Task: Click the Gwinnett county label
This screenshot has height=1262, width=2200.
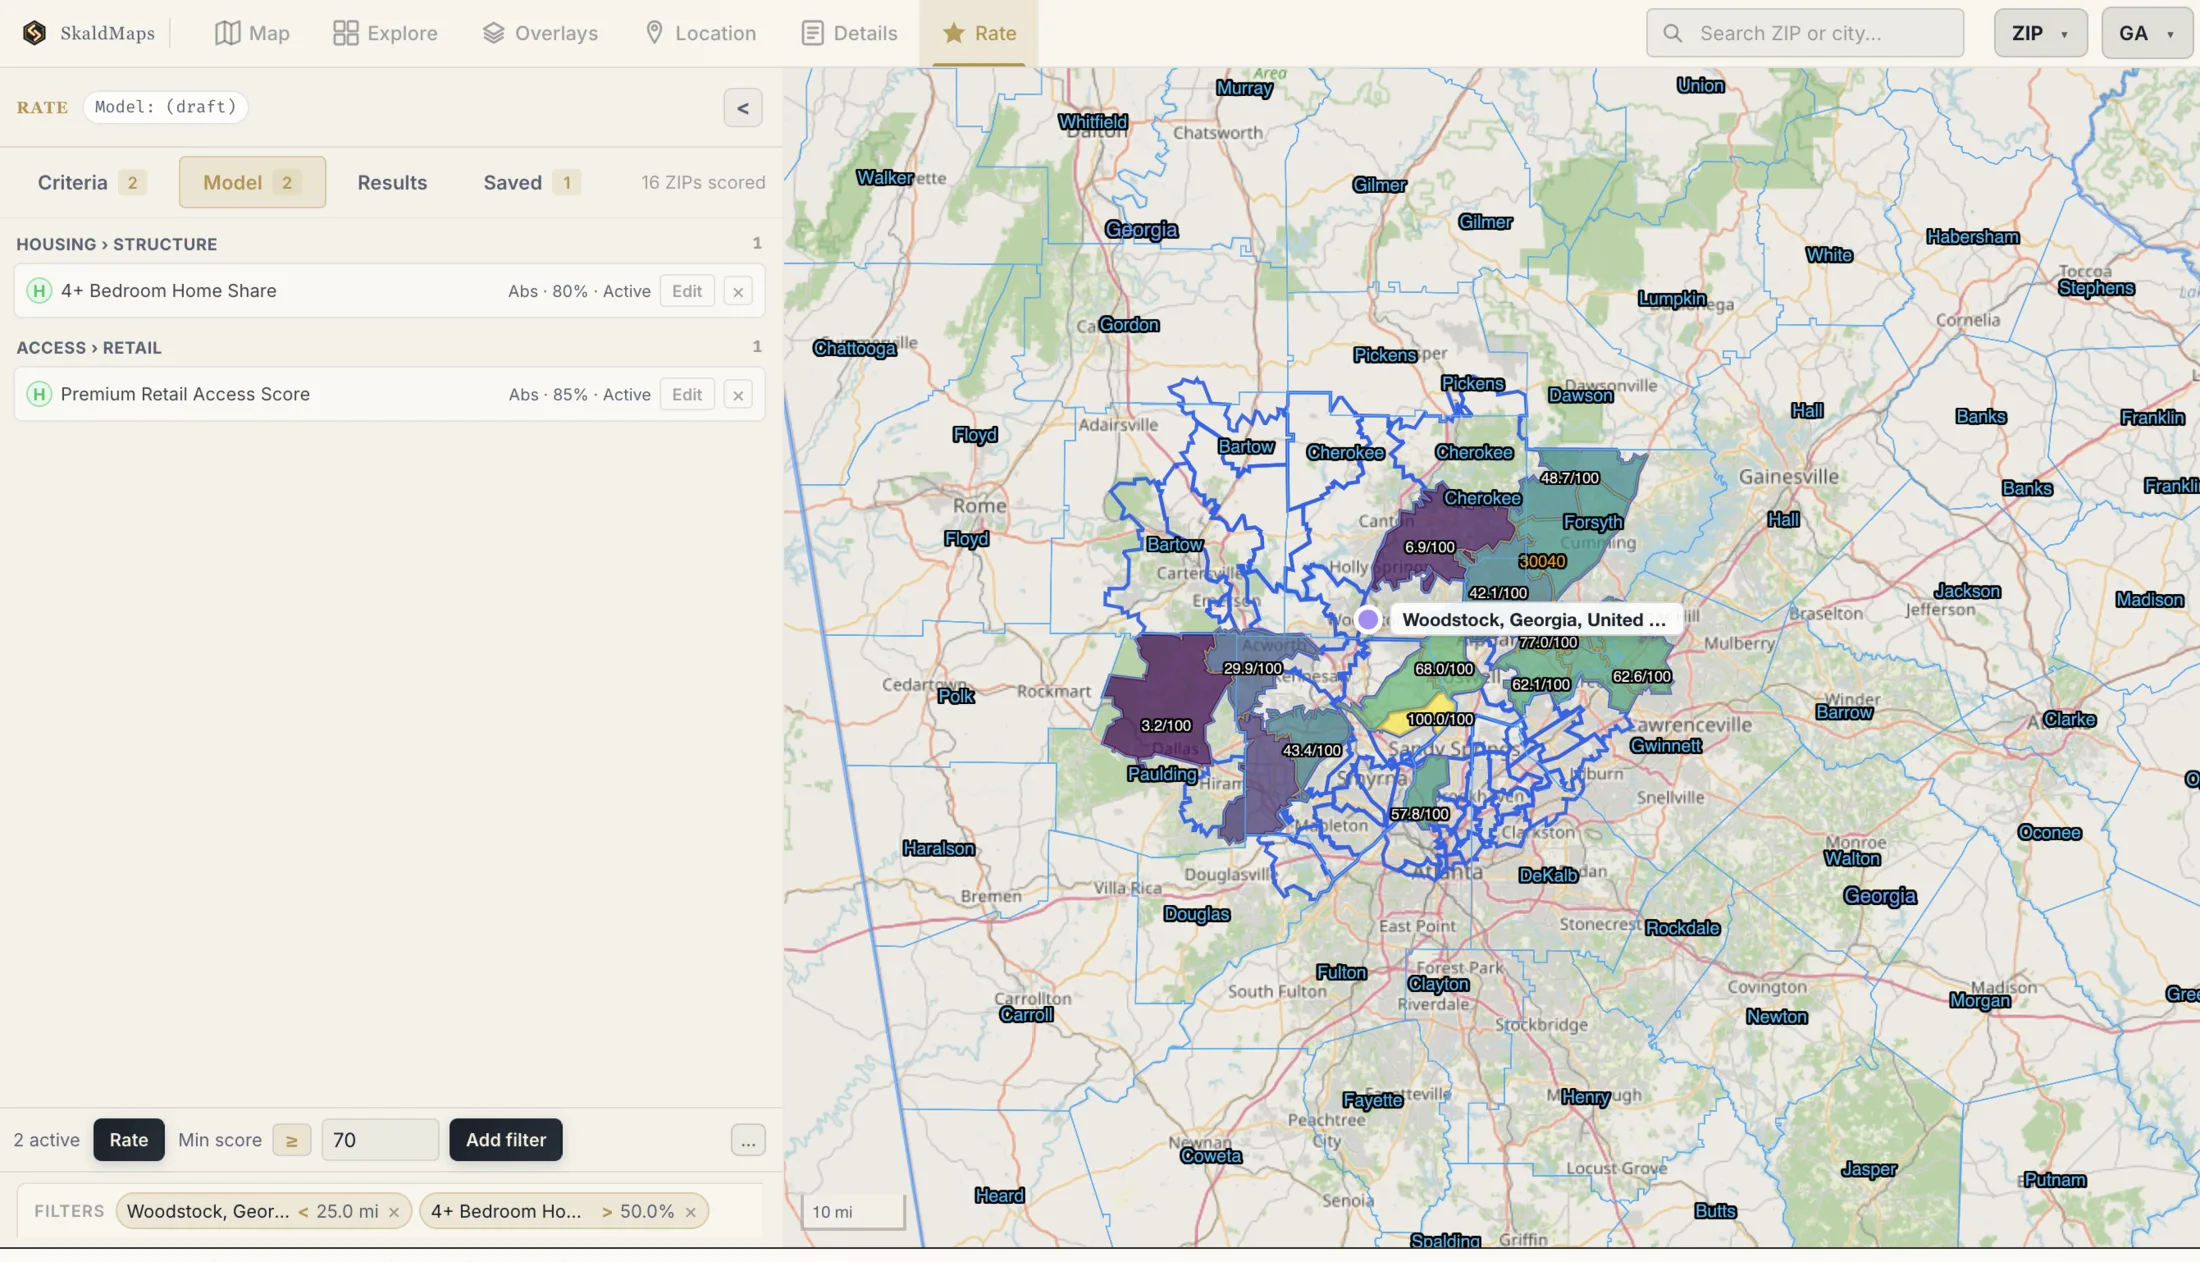Action: (x=1666, y=745)
